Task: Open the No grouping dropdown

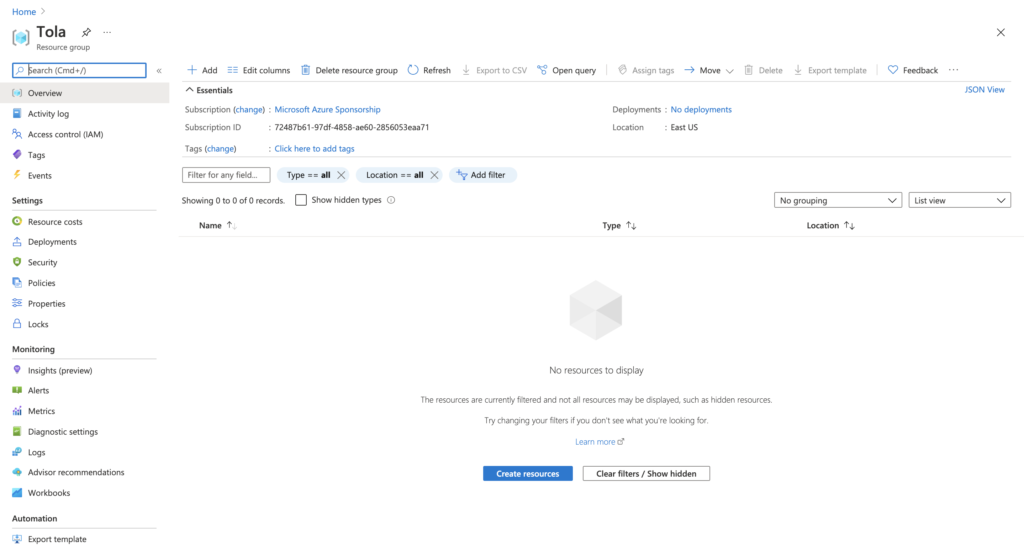Action: coord(838,200)
